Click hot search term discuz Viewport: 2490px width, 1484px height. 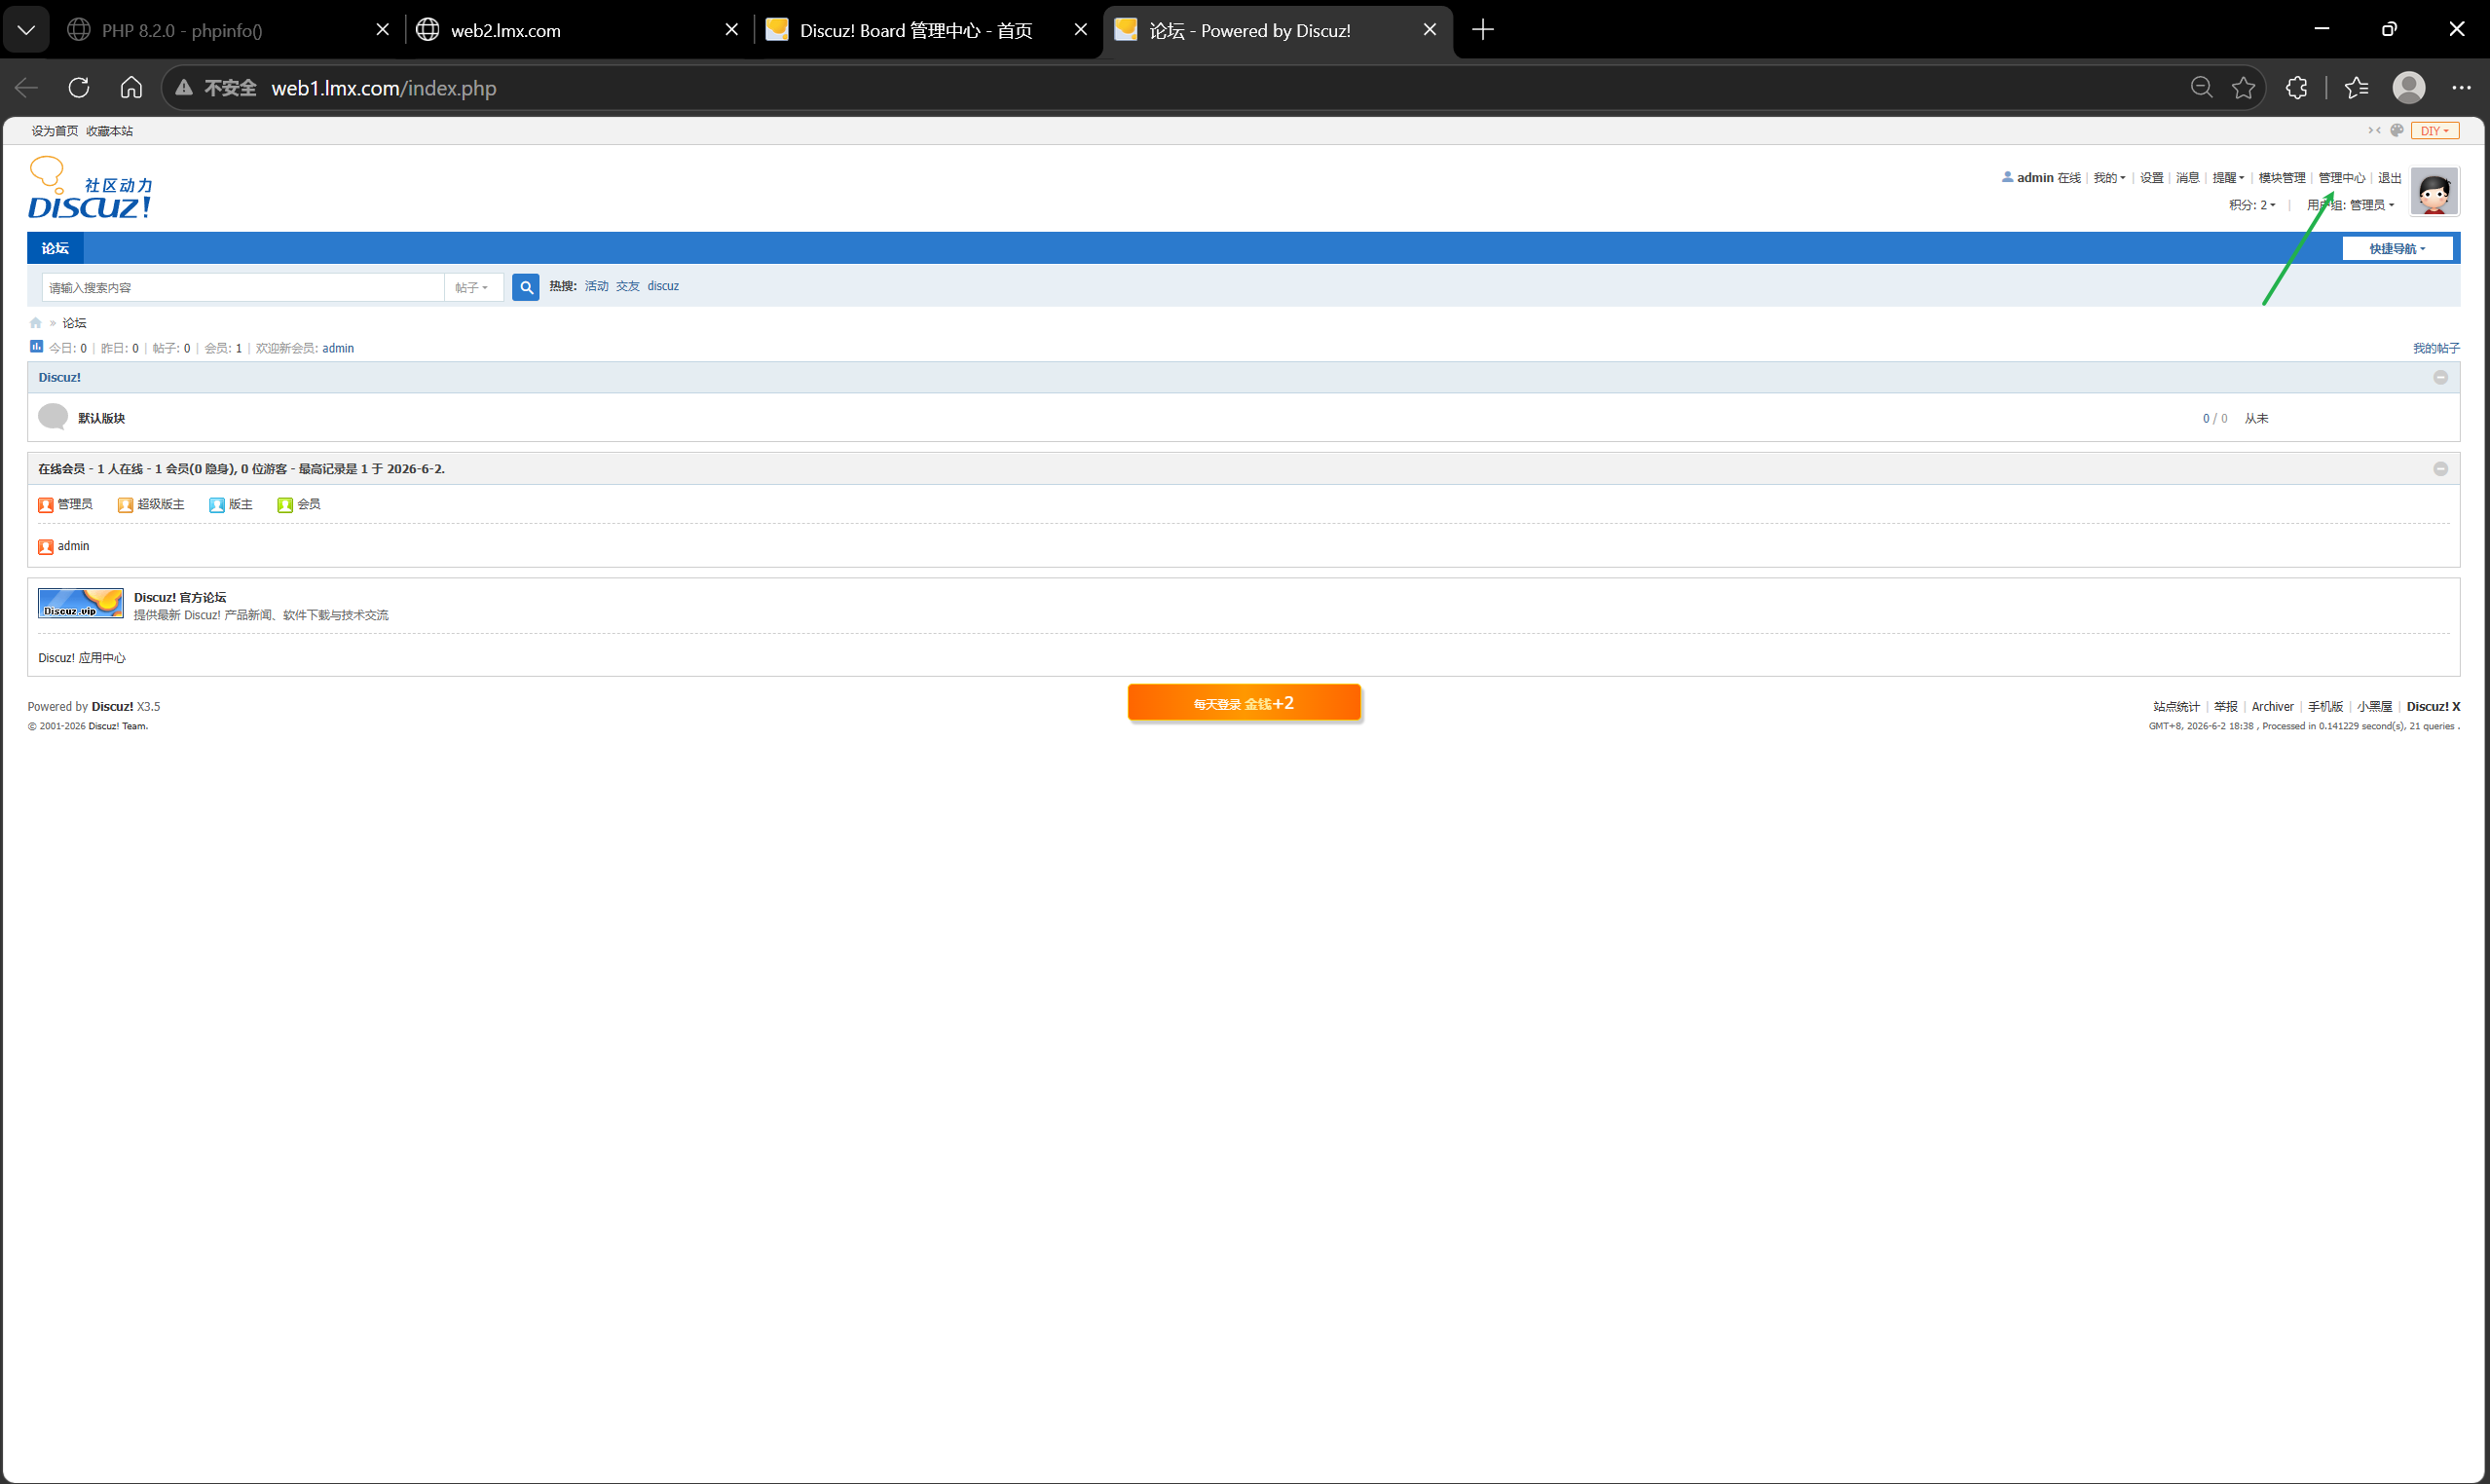click(662, 286)
